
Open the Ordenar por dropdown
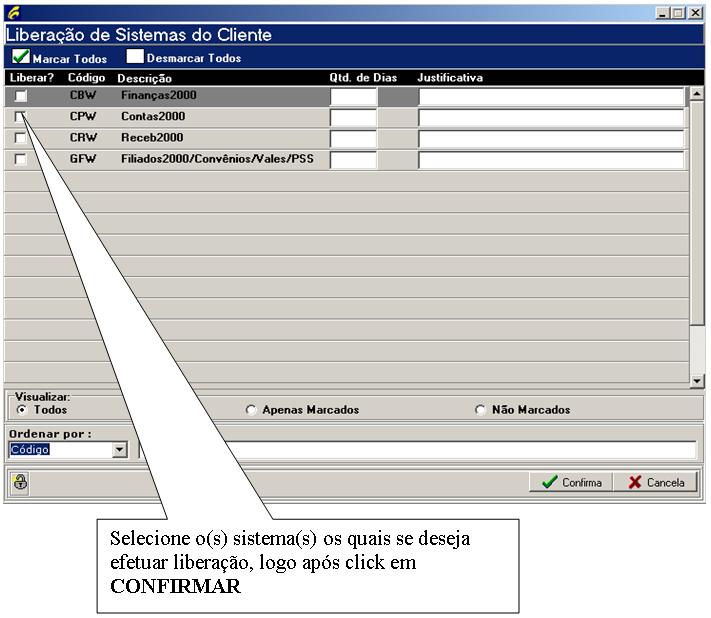pyautogui.click(x=120, y=450)
